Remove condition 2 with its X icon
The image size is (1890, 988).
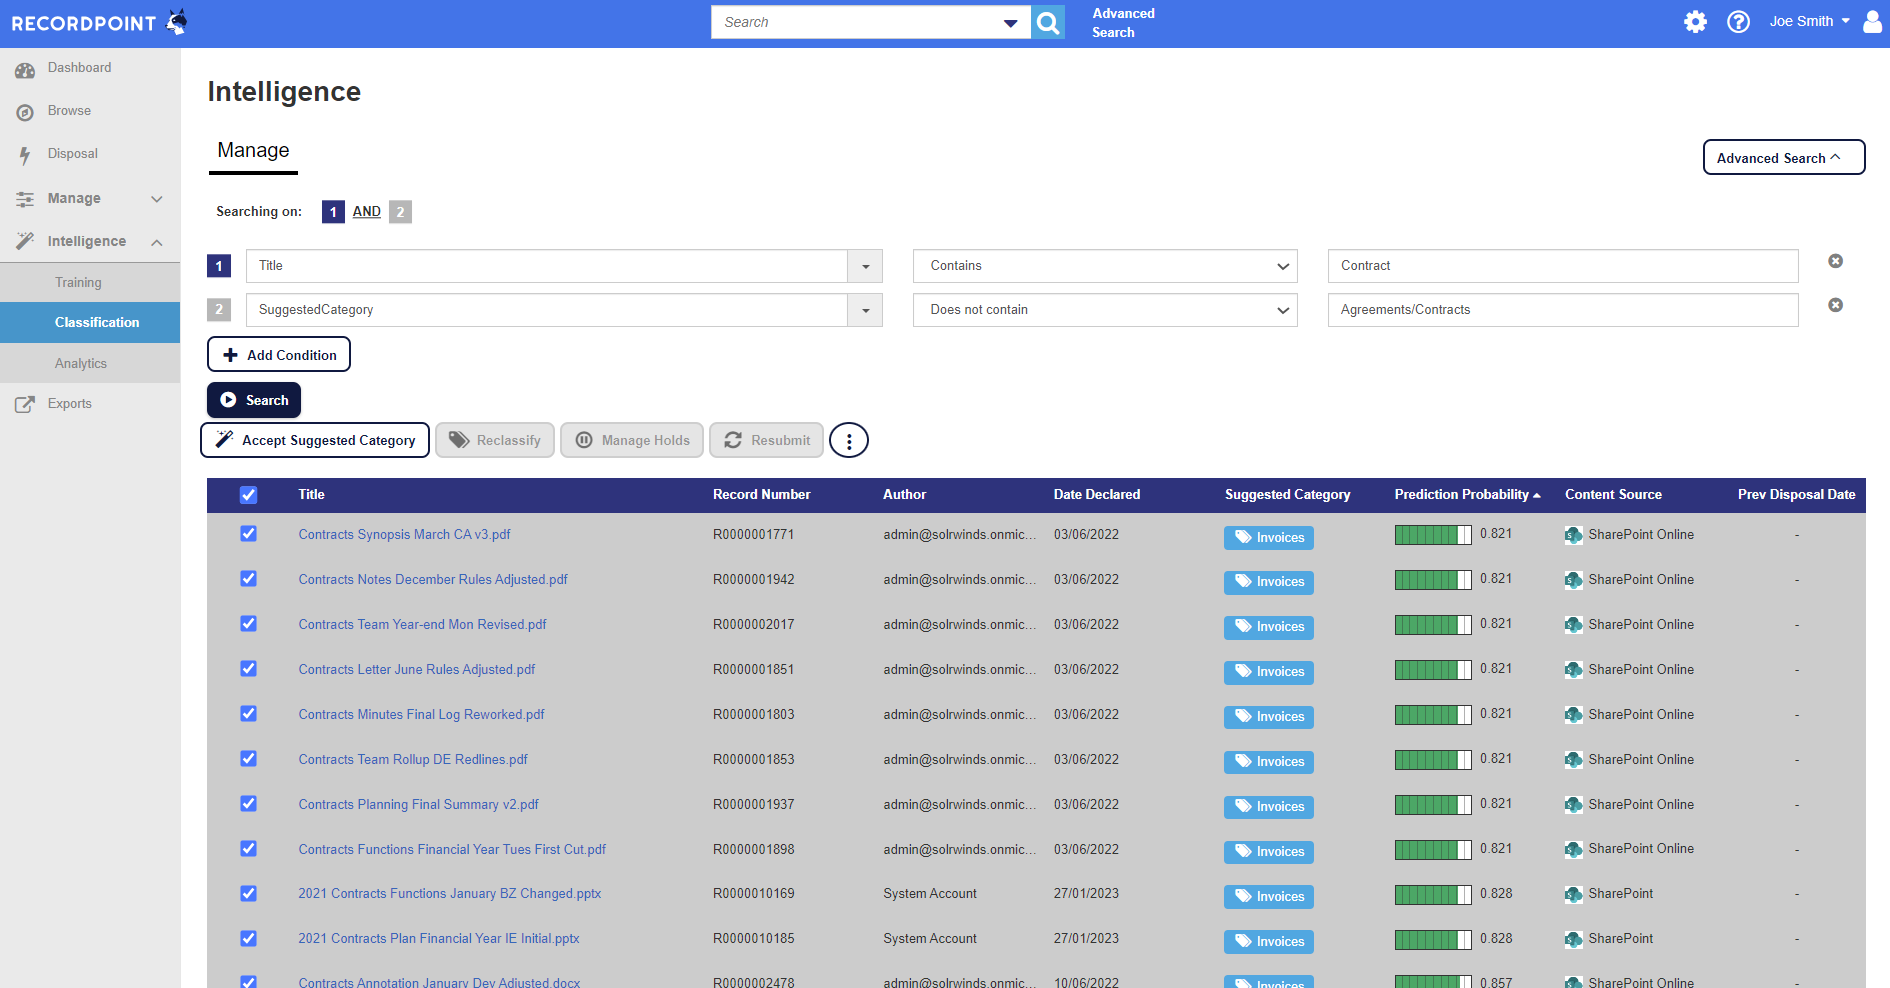pos(1835,305)
